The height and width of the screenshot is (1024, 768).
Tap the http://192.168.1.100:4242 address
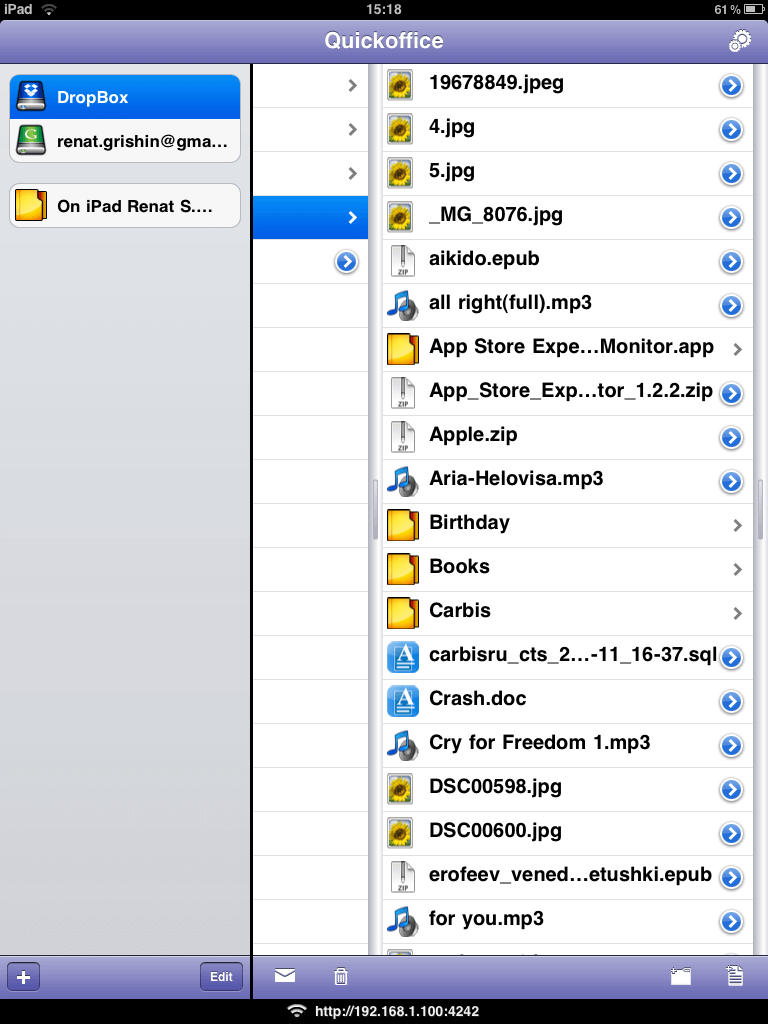[x=397, y=1011]
